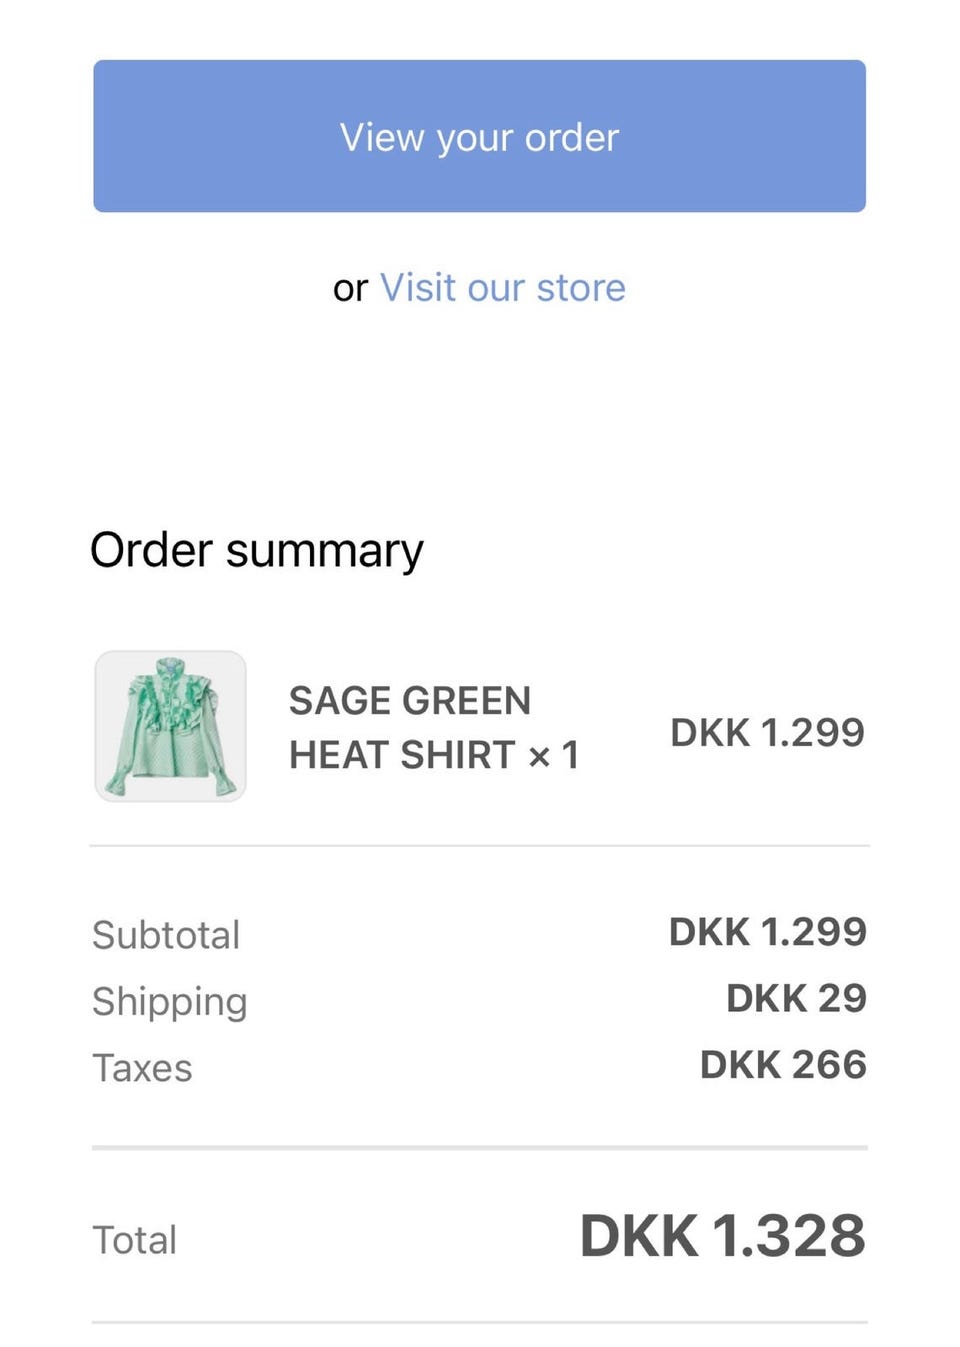Click the Total label
This screenshot has height=1347, width=960.
tap(134, 1240)
